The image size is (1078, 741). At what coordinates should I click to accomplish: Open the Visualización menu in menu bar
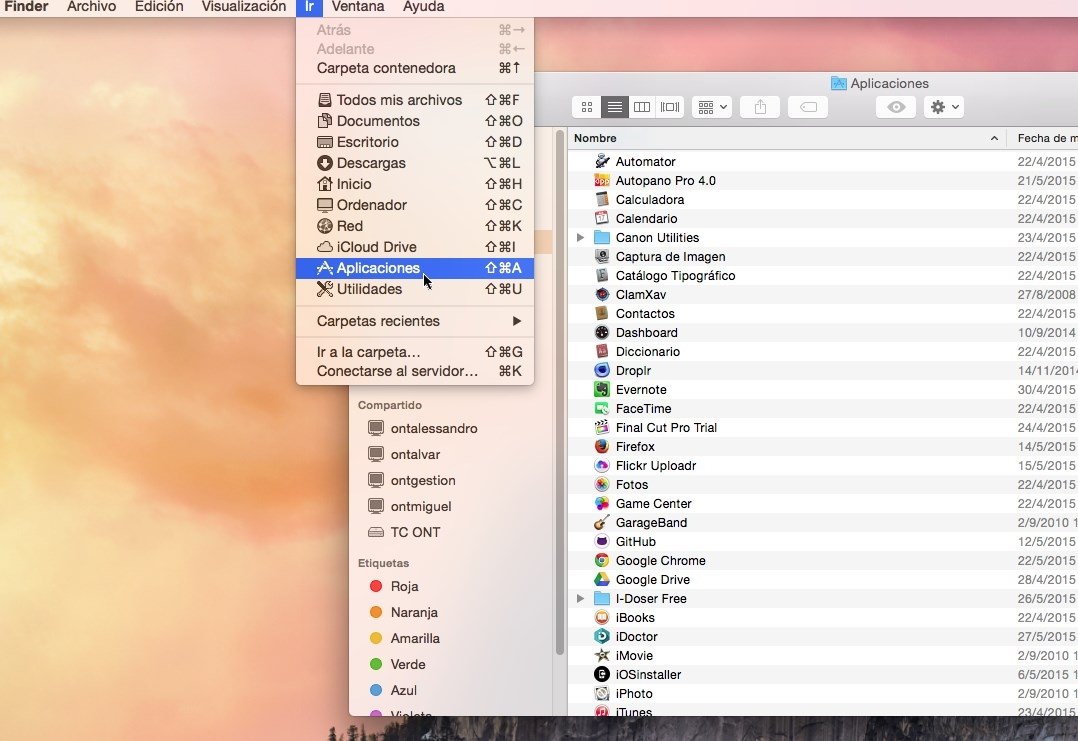pos(243,7)
